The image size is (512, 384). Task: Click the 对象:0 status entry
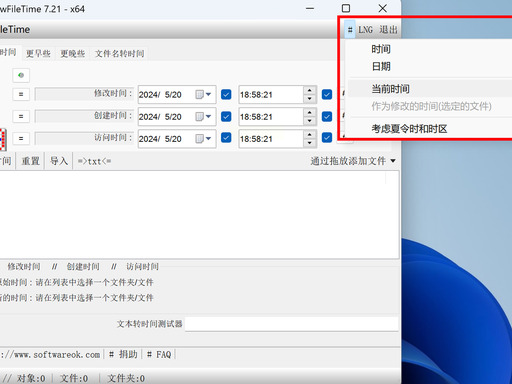(31, 379)
